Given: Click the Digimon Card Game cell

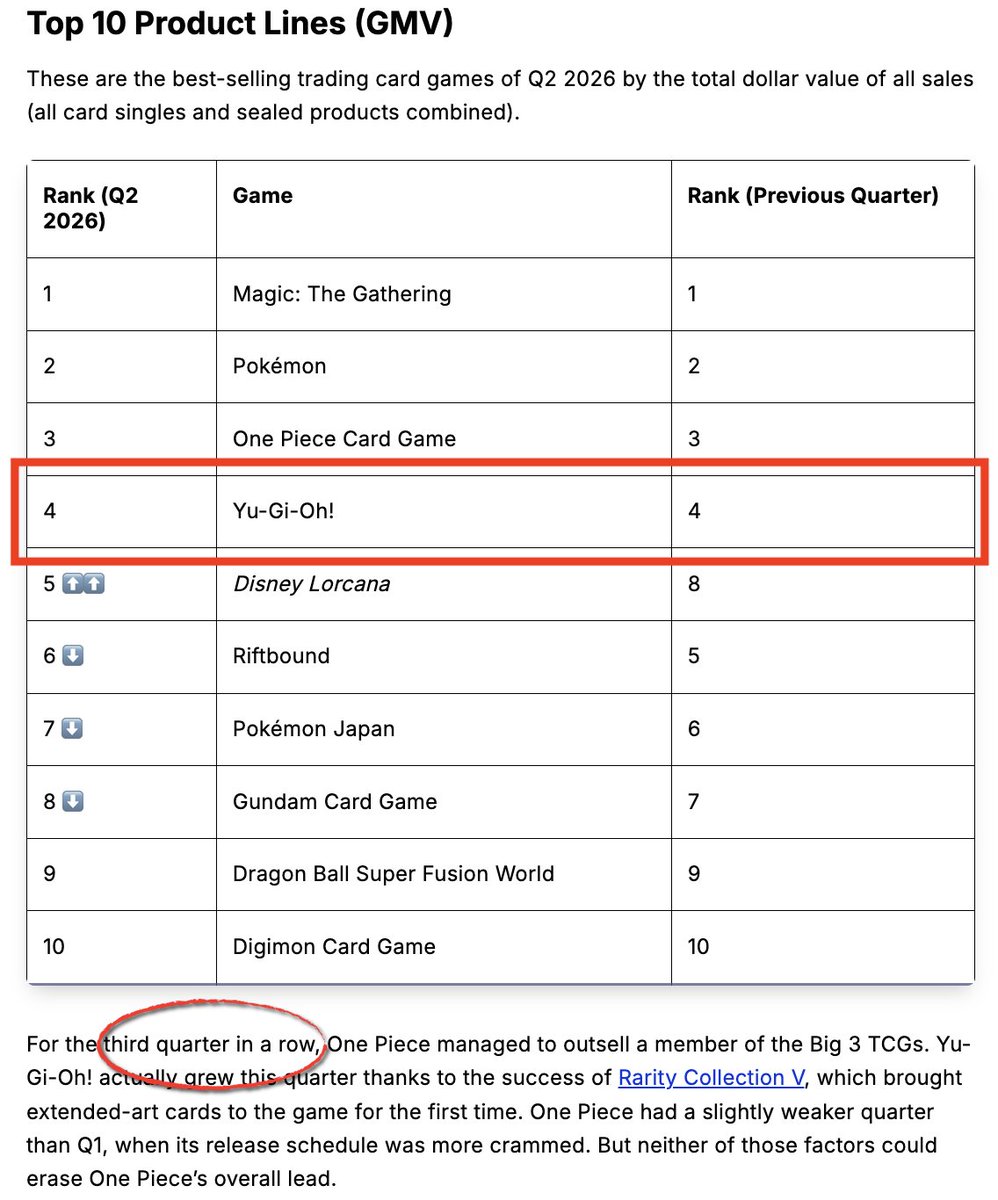Looking at the screenshot, I should (444, 946).
